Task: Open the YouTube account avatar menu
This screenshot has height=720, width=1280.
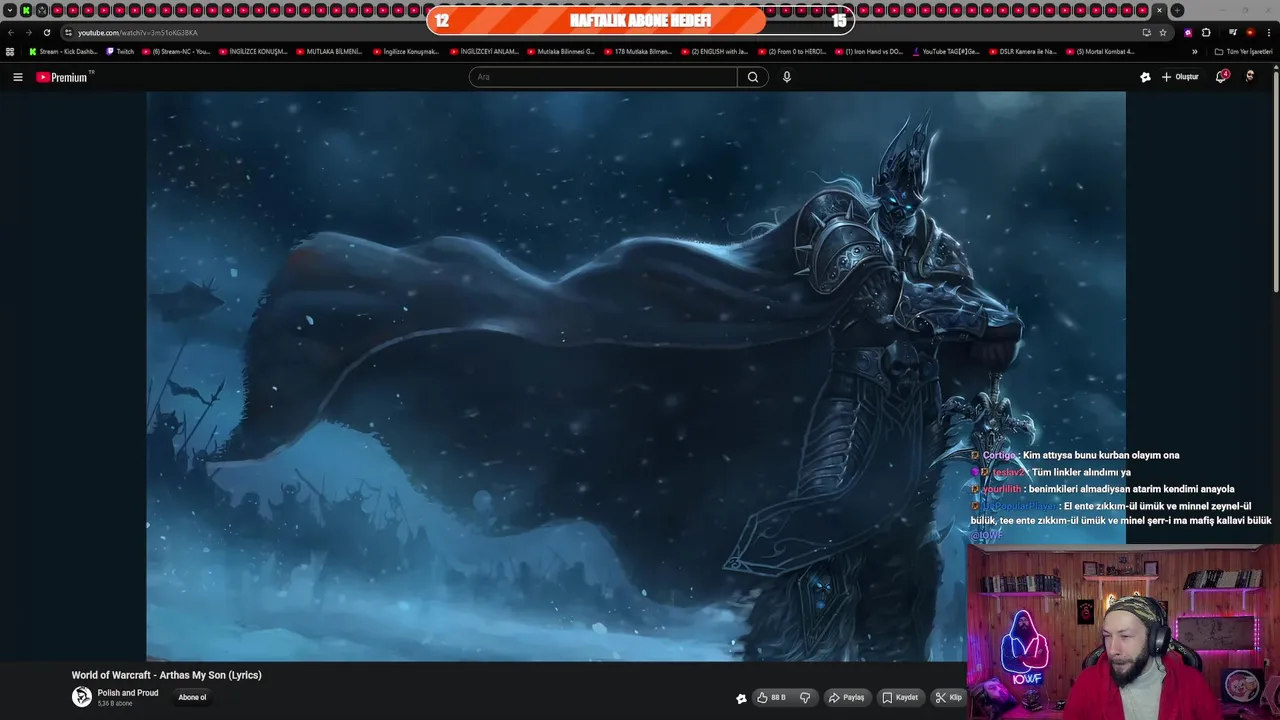Action: pos(1250,77)
